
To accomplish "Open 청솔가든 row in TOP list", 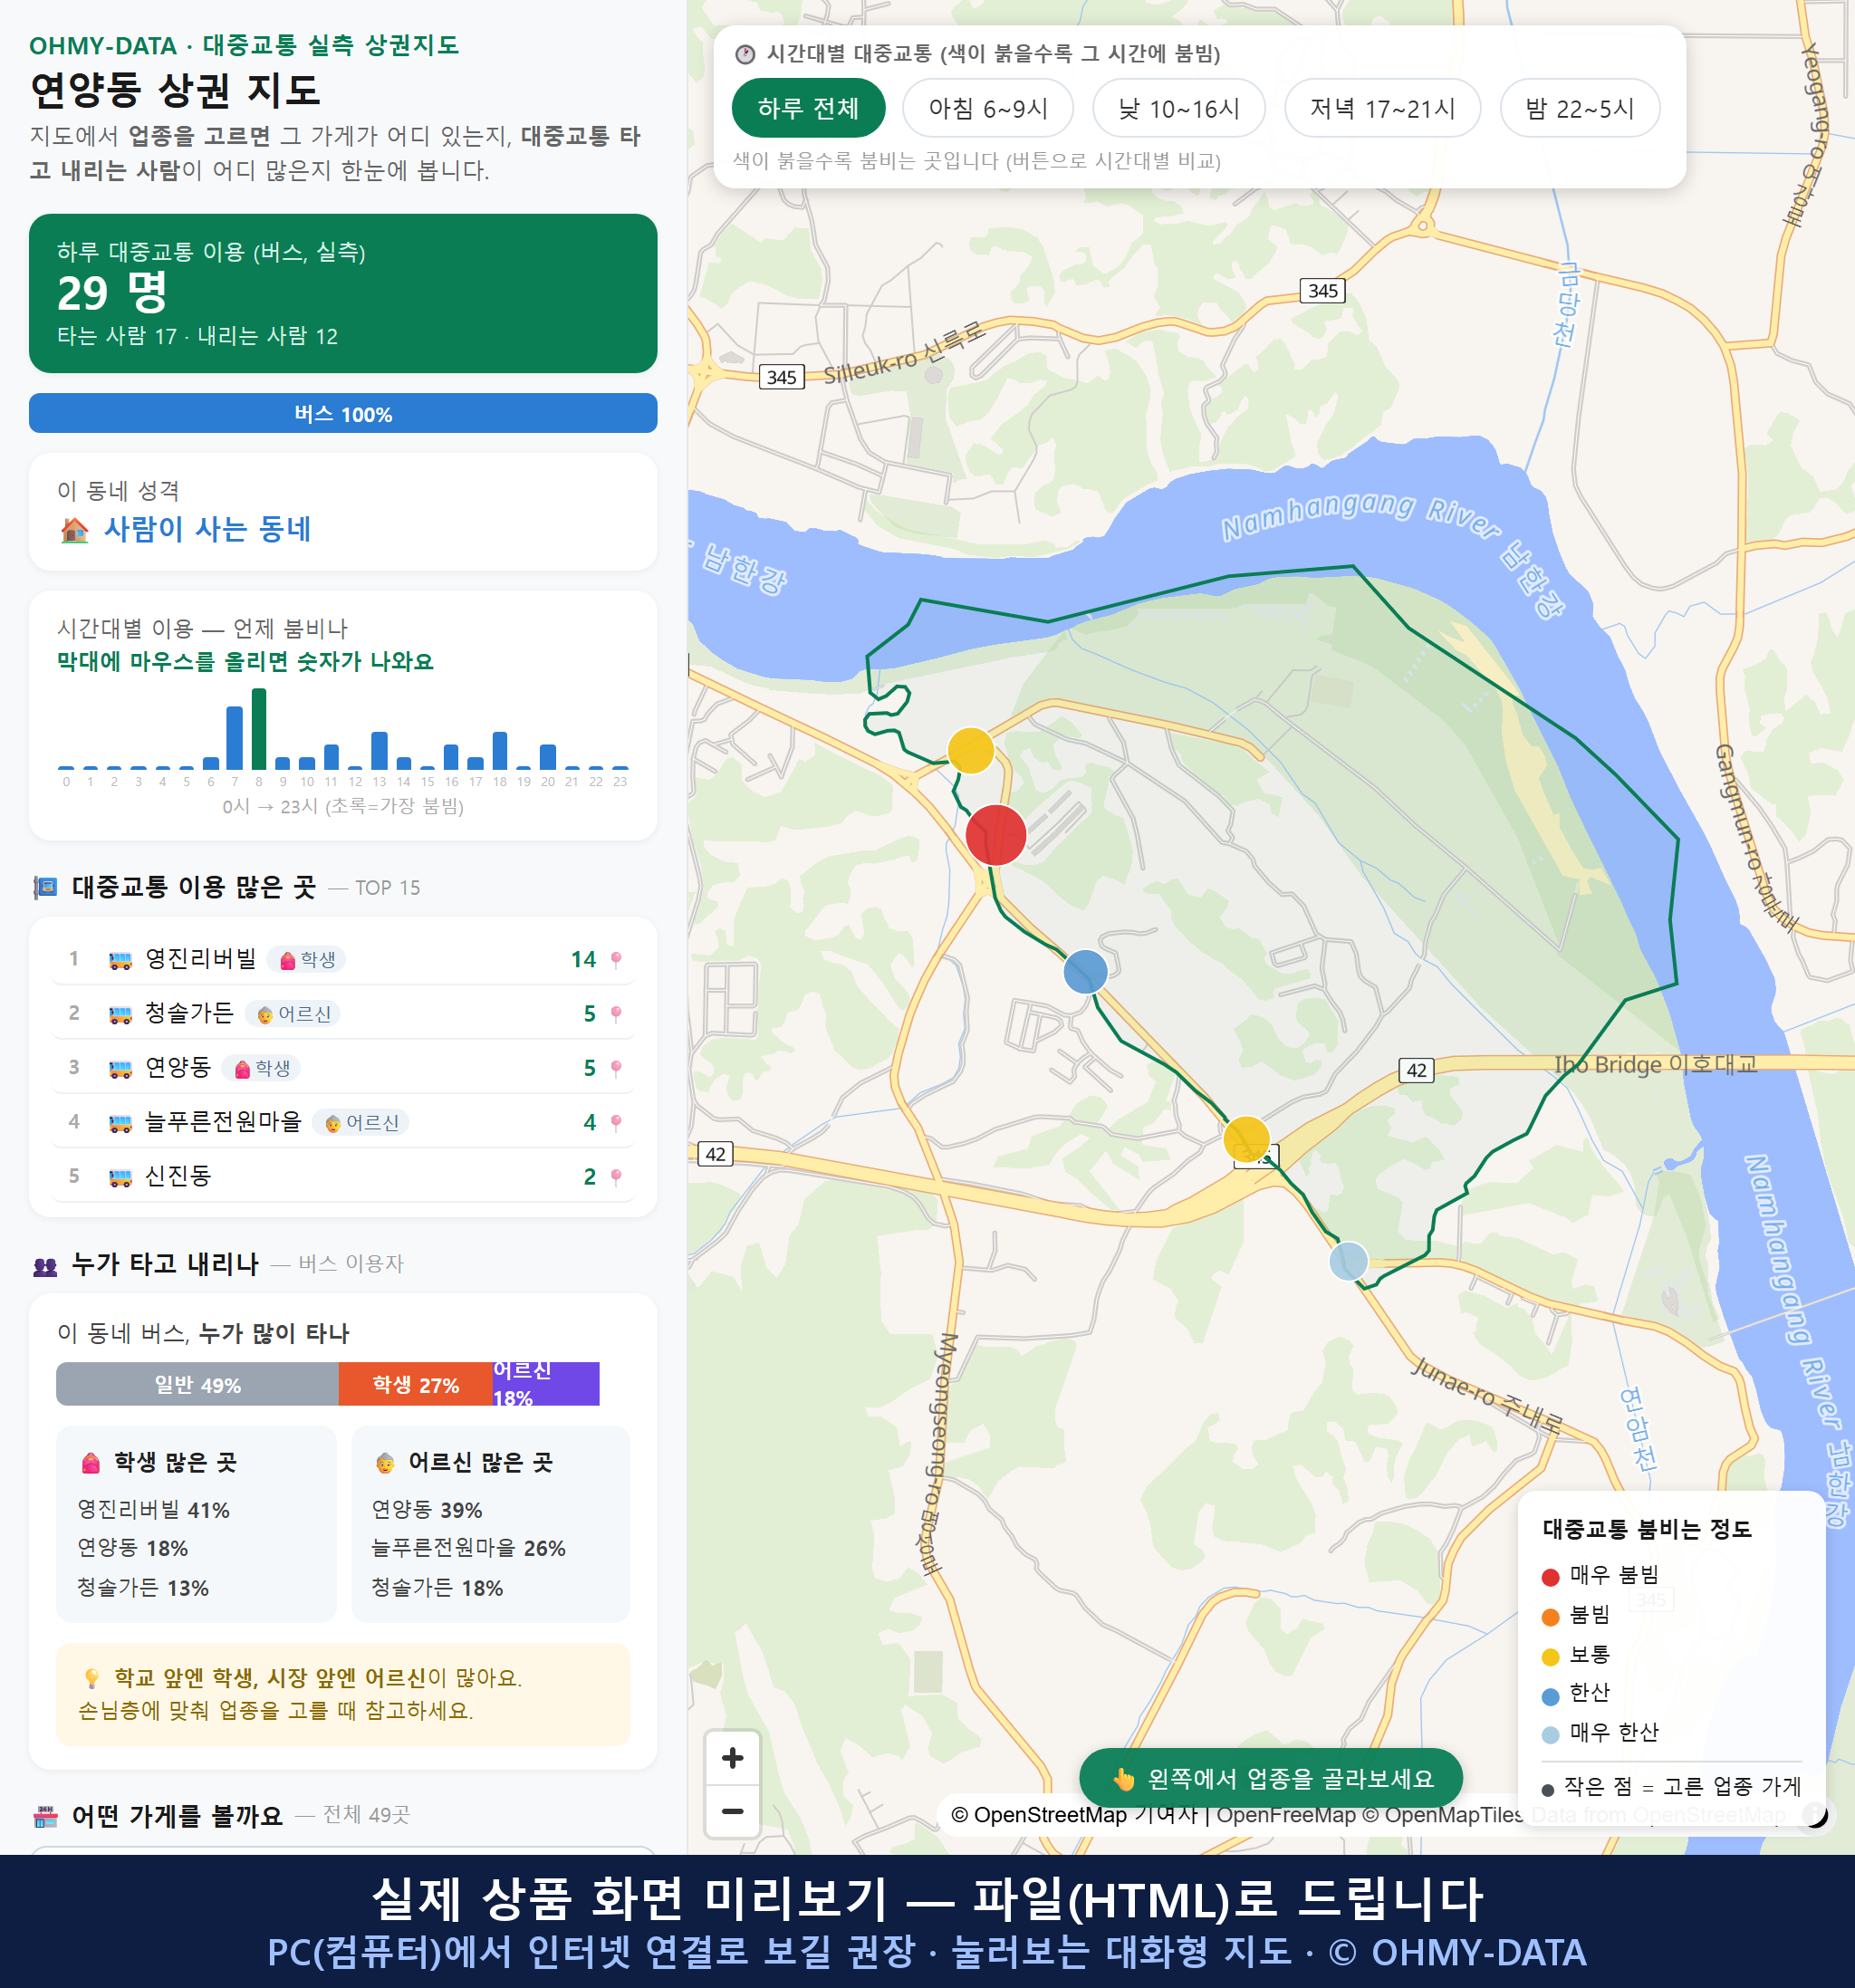I will (342, 1013).
